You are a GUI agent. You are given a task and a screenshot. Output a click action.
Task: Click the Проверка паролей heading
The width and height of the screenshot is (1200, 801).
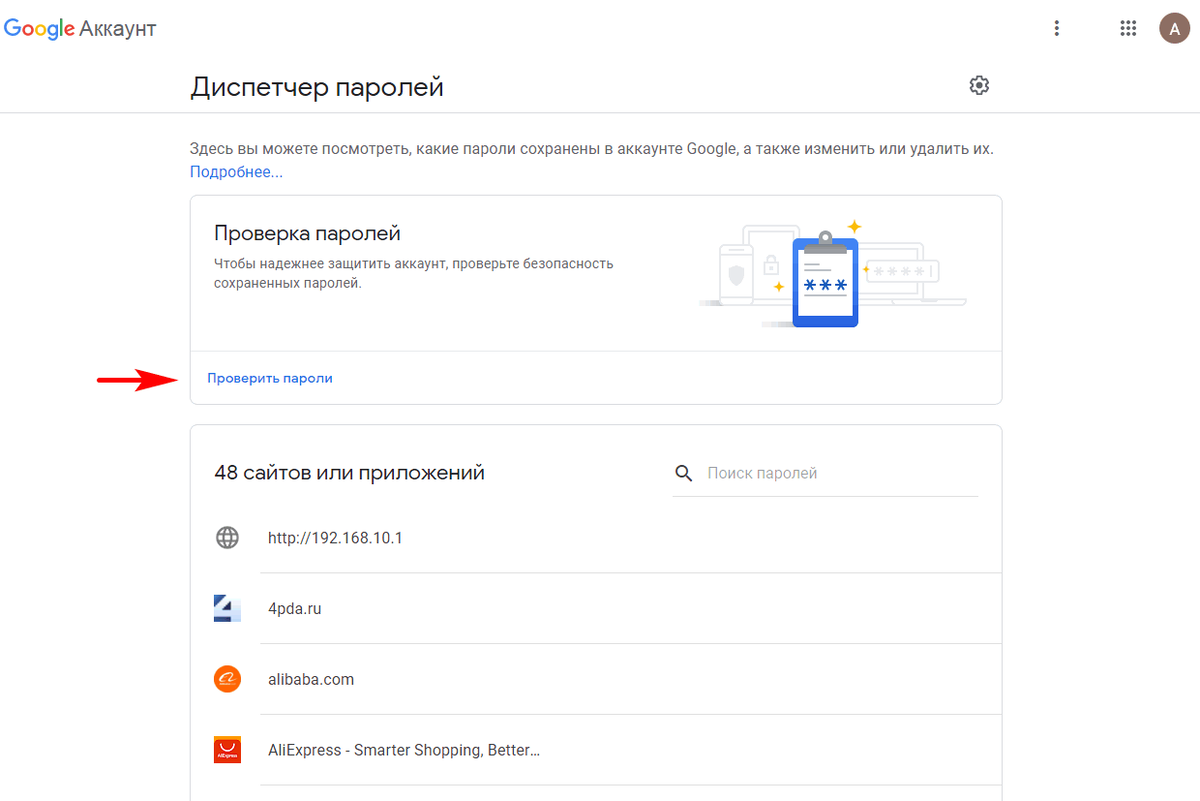[x=307, y=234]
